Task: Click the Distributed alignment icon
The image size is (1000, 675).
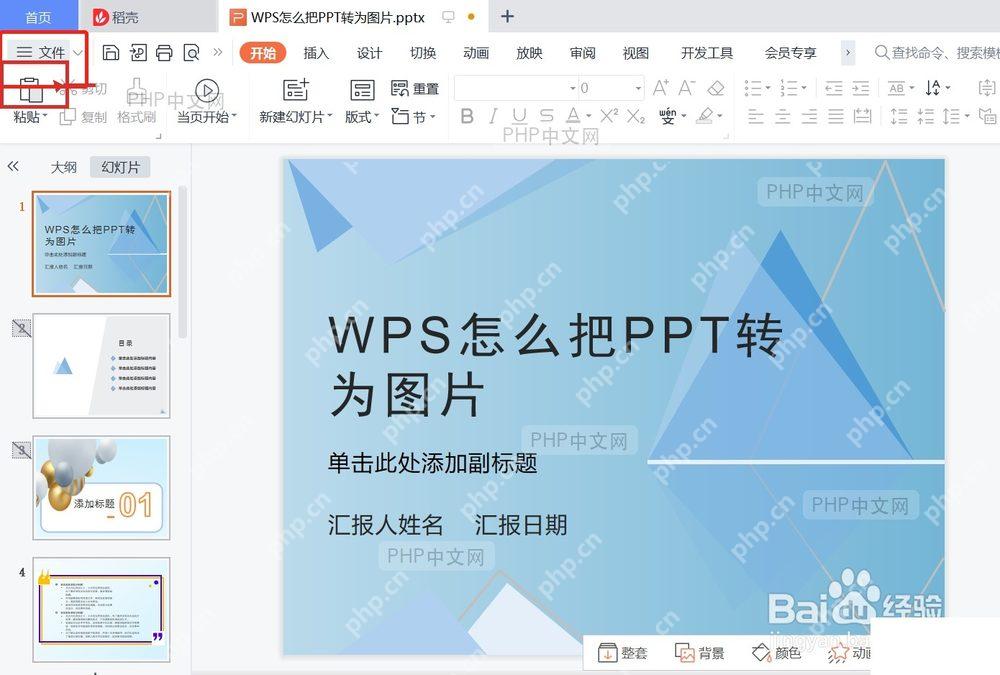Action: (863, 116)
